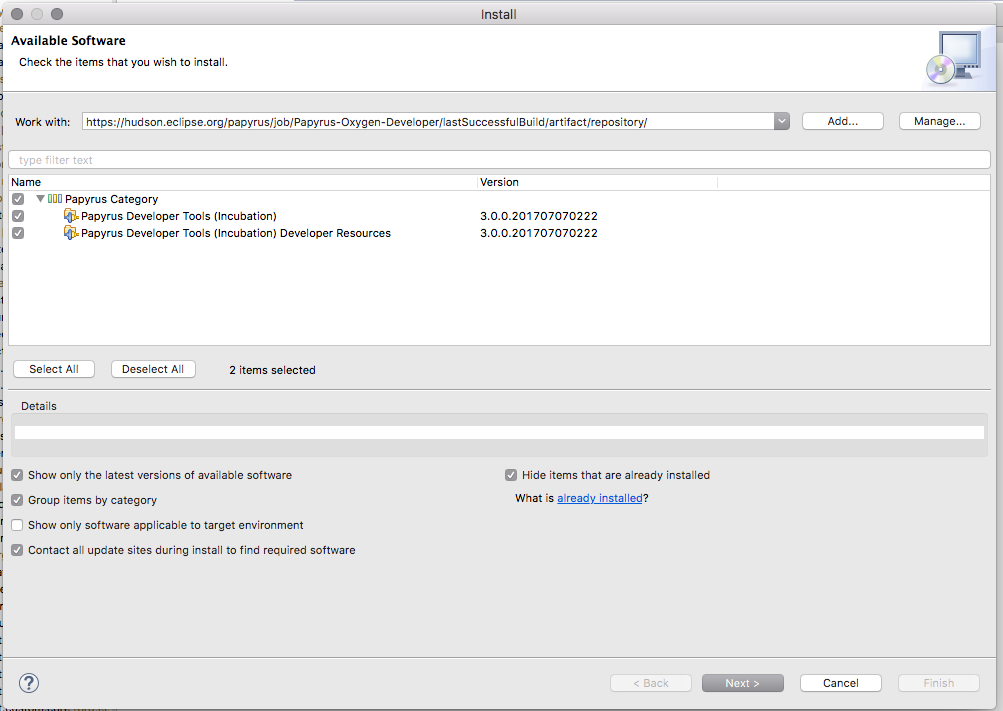
Task: Click the type filter text field
Action: point(499,160)
